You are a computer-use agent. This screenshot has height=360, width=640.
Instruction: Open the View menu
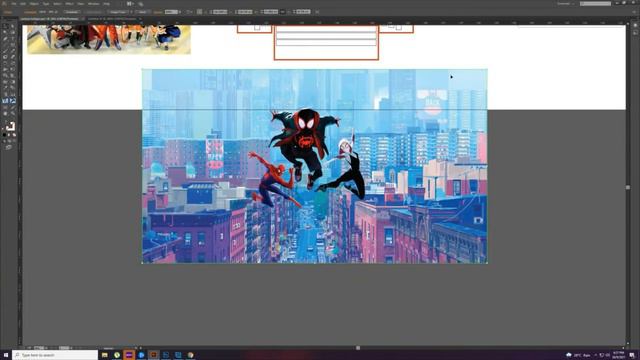pos(81,4)
